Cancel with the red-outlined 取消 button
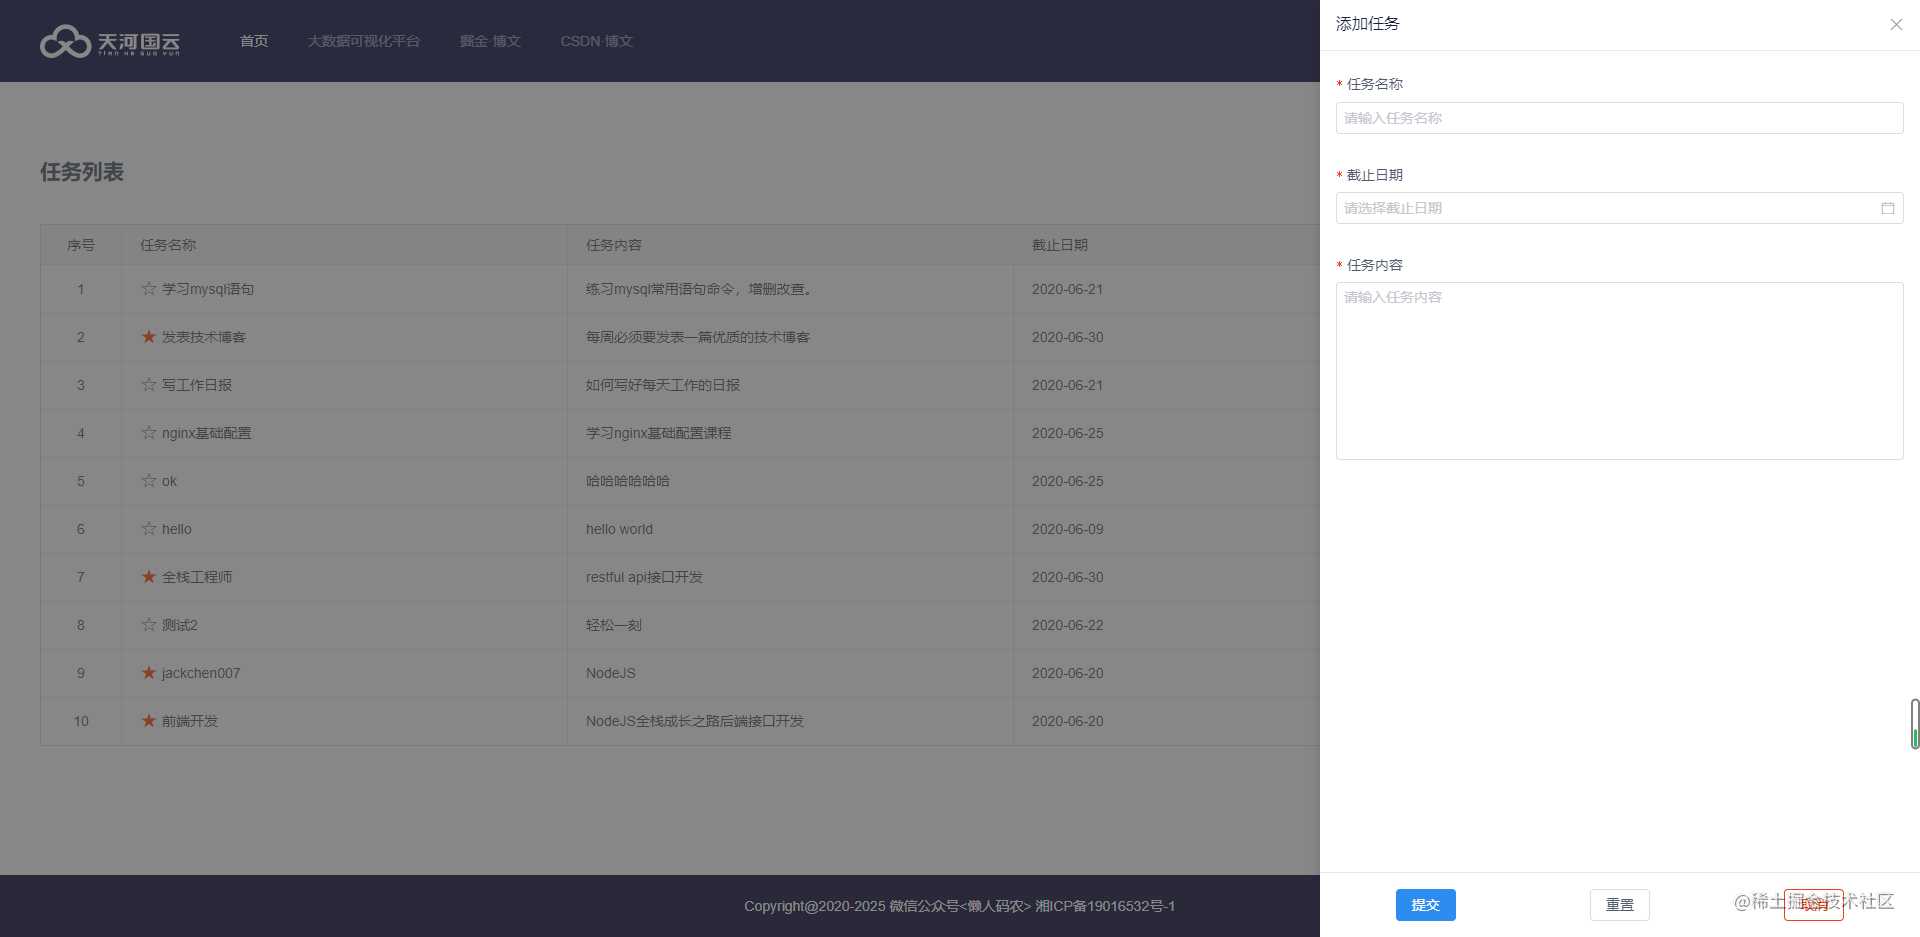 coord(1814,905)
